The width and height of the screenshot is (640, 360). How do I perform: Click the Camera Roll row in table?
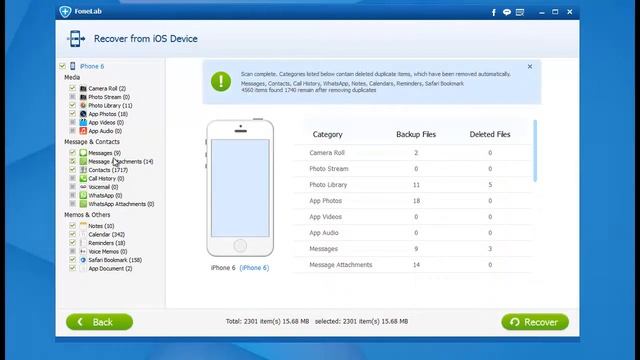413,153
